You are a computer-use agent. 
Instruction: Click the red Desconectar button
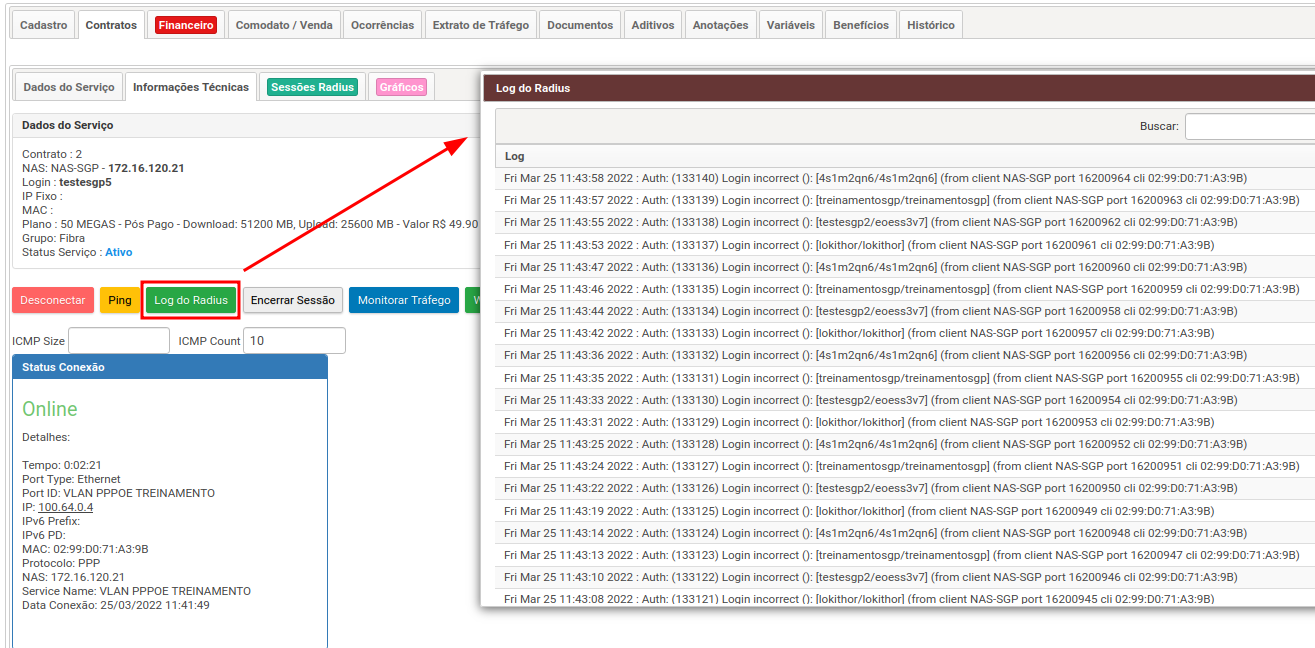coord(53,300)
